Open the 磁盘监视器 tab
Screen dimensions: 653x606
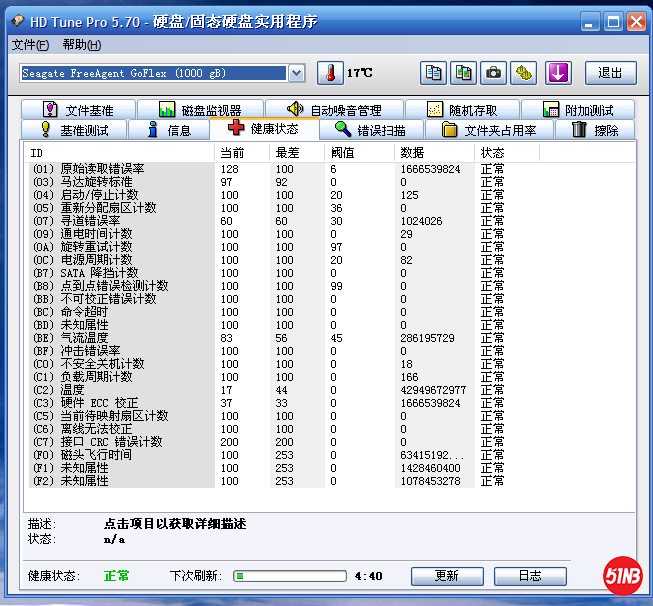point(201,110)
